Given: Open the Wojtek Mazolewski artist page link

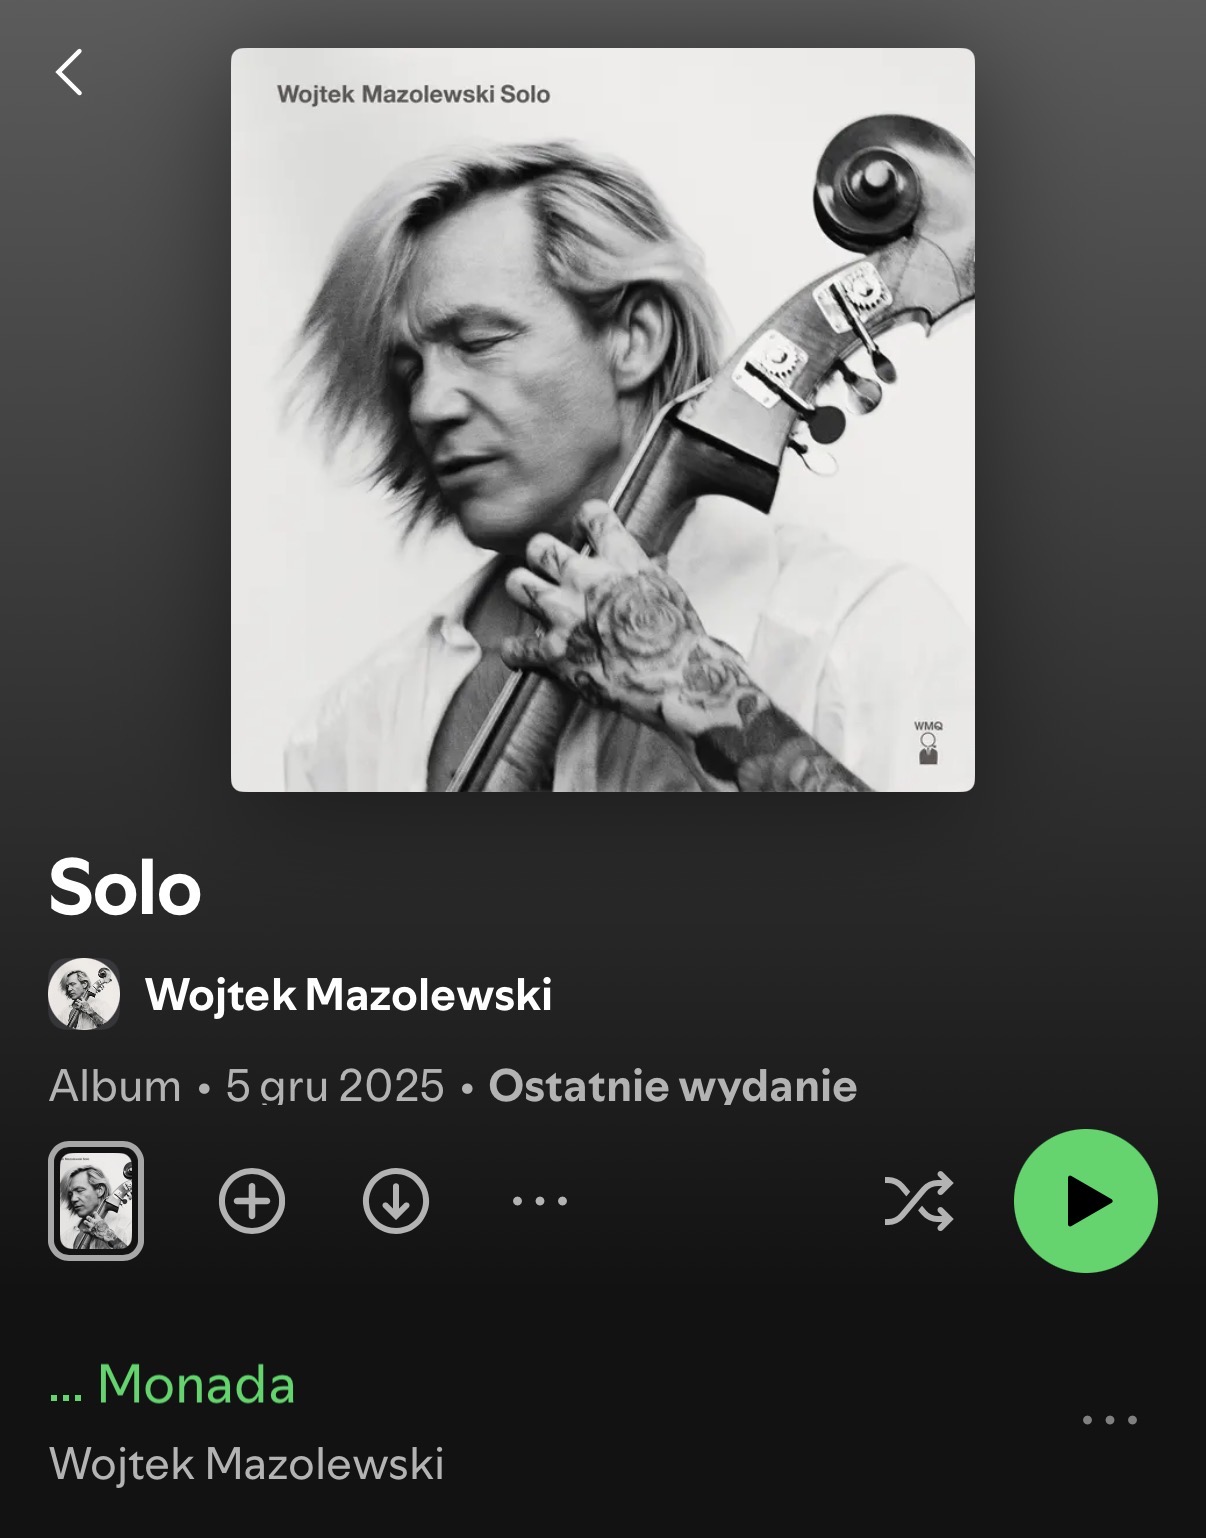Looking at the screenshot, I should click(349, 995).
